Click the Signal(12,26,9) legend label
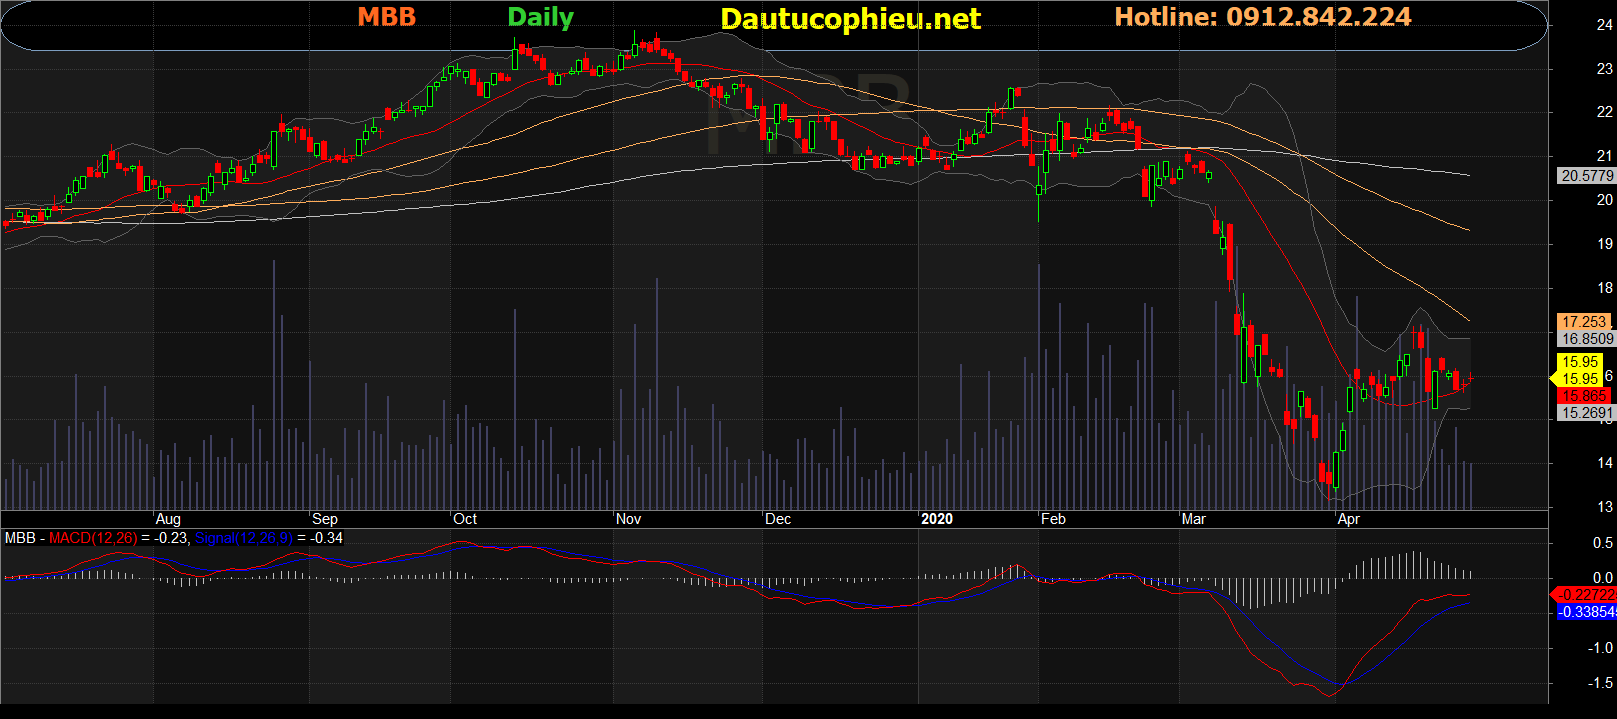This screenshot has height=719, width=1617. click(243, 538)
